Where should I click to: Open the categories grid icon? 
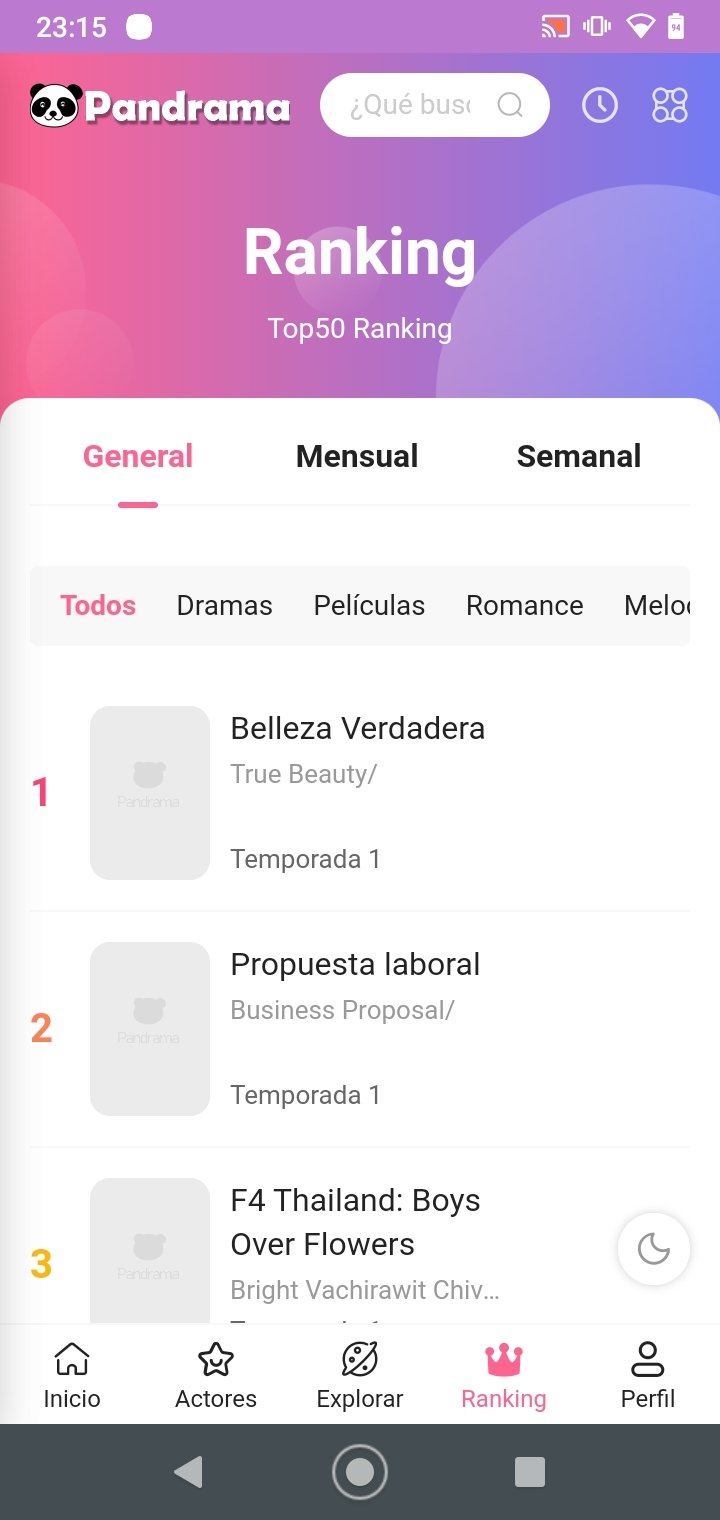[669, 105]
